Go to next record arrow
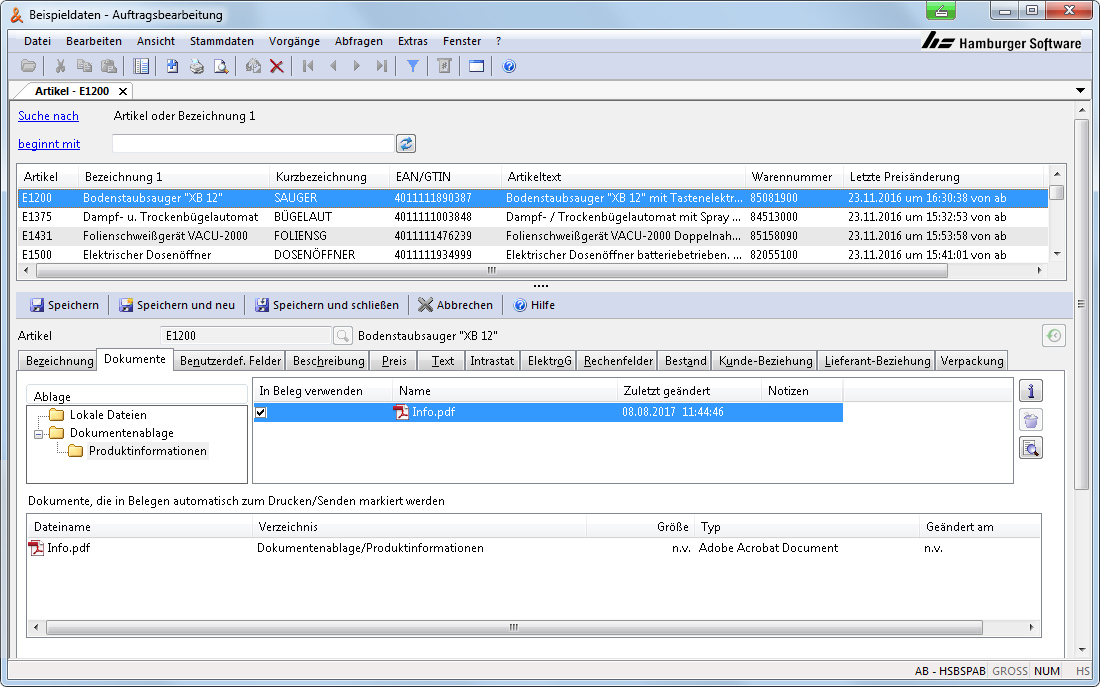Screen dimensions: 1100x687 (x=357, y=67)
